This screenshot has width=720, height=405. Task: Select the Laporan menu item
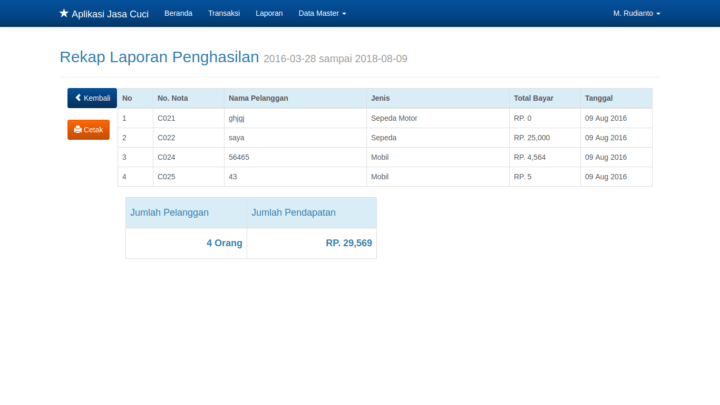[x=269, y=14]
